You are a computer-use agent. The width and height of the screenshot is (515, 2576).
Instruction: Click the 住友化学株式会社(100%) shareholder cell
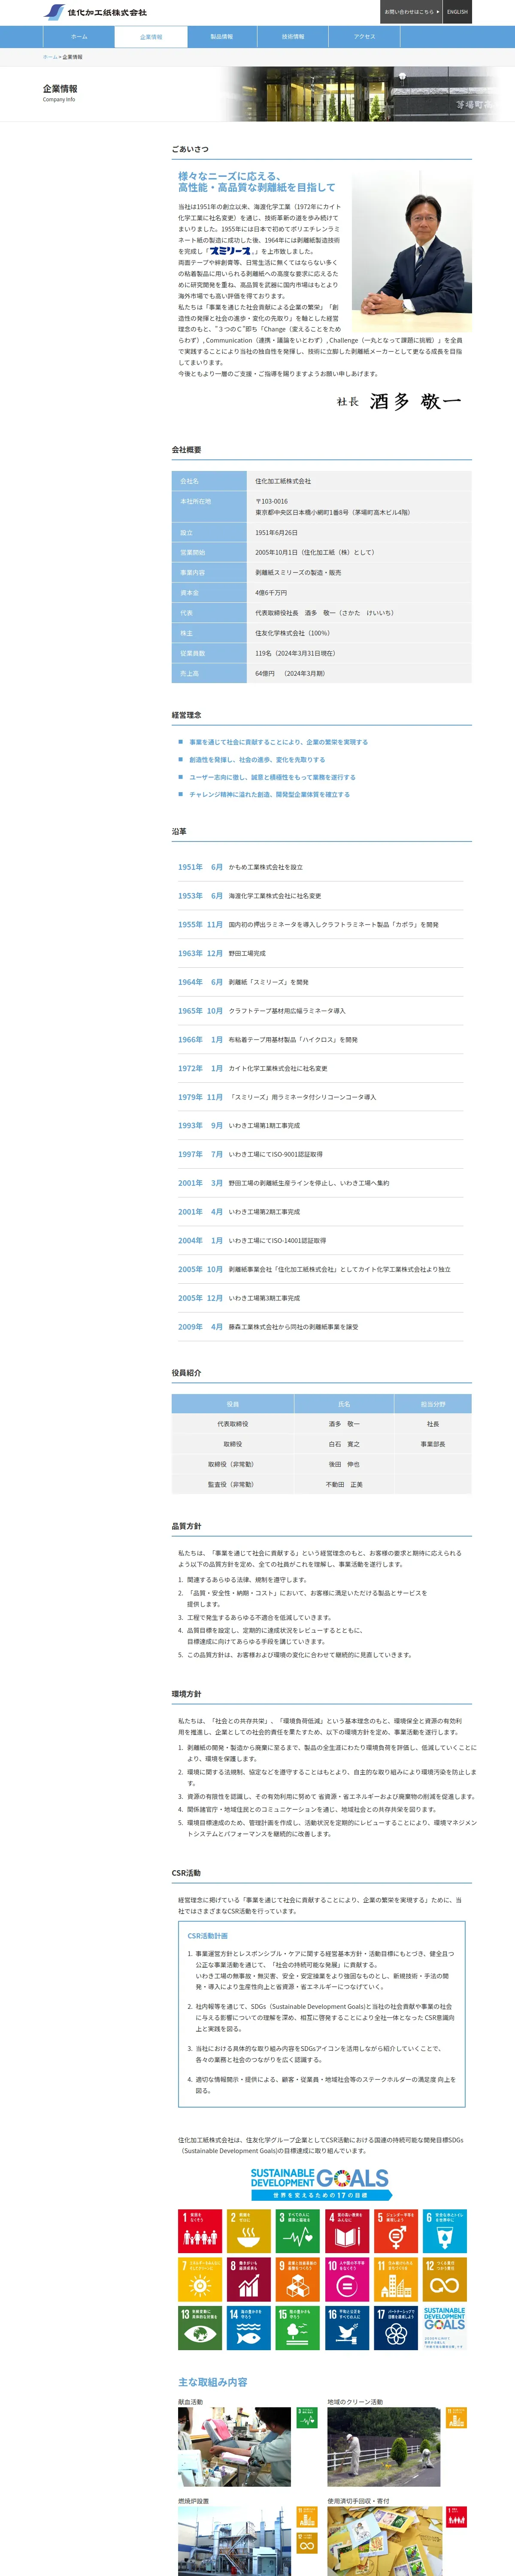[359, 633]
